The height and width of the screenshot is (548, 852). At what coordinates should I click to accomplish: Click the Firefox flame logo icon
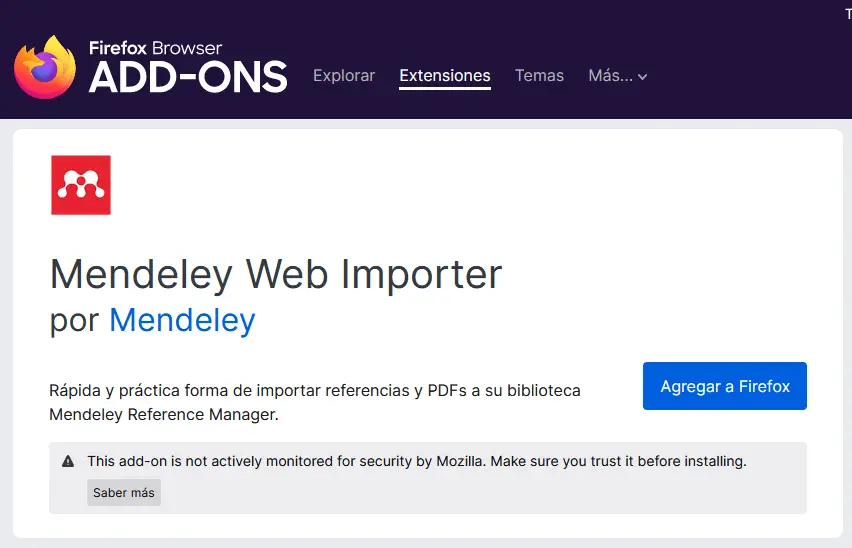[x=45, y=67]
